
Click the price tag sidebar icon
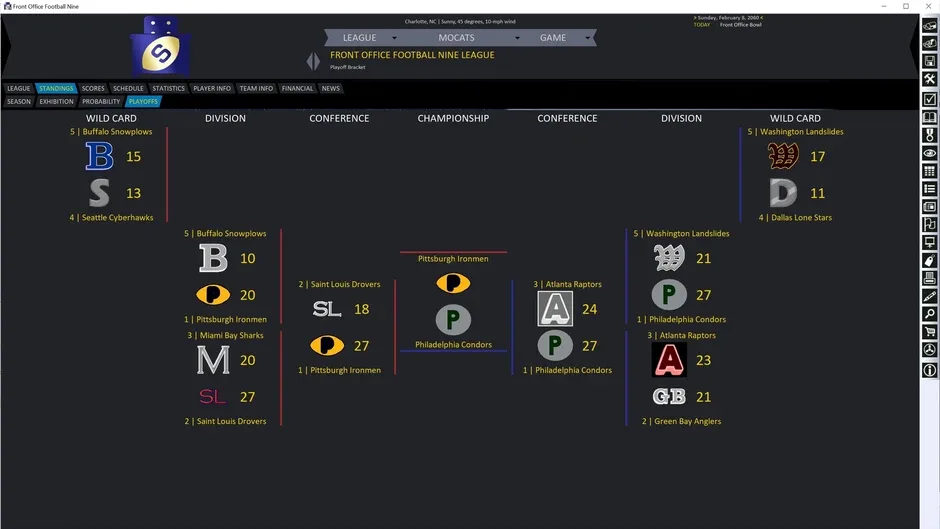click(x=929, y=260)
